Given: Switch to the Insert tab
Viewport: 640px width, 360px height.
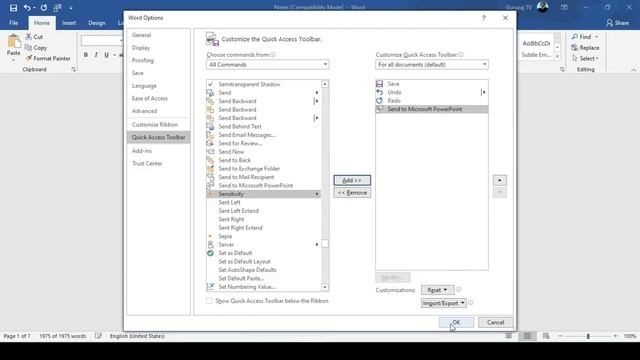Looking at the screenshot, I should 69,23.
